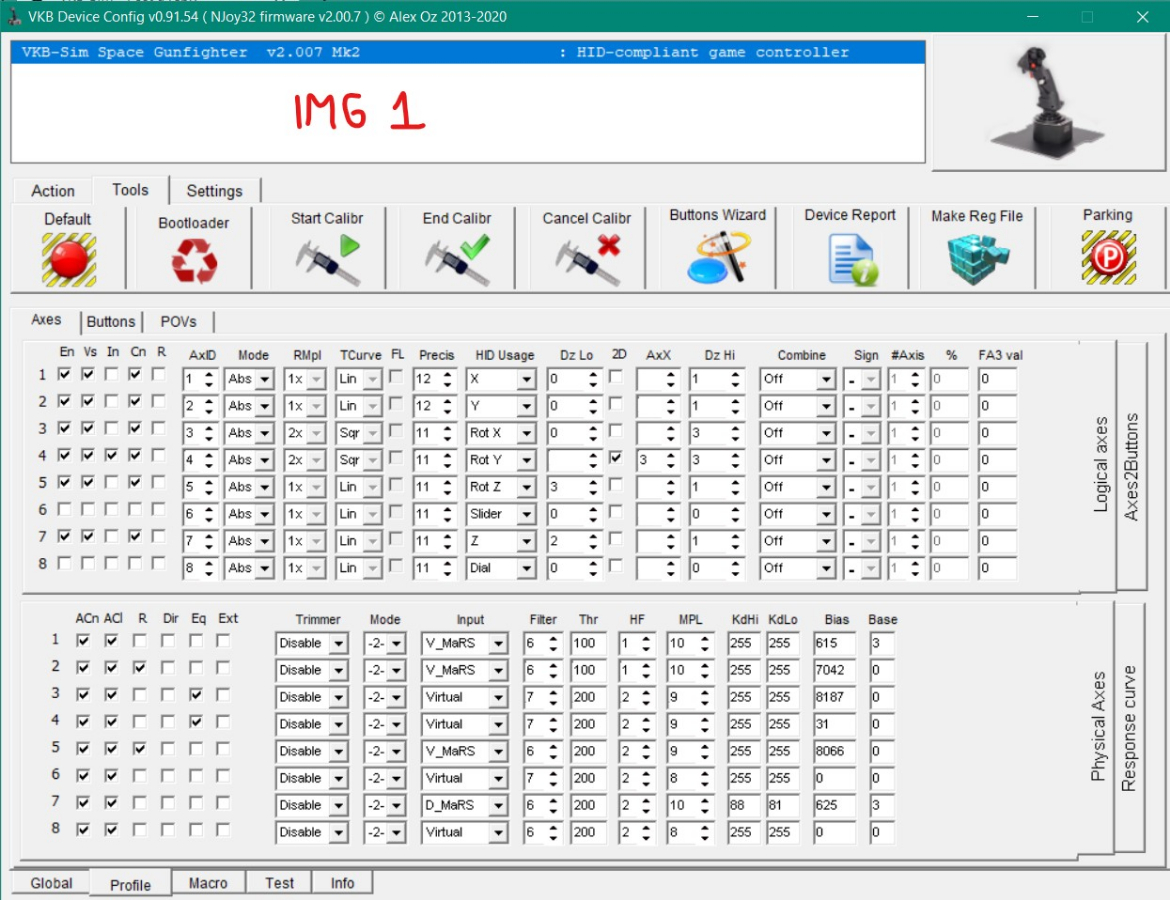Toggle Eq checkbox for physical axis 3
1170x900 pixels.
195,694
